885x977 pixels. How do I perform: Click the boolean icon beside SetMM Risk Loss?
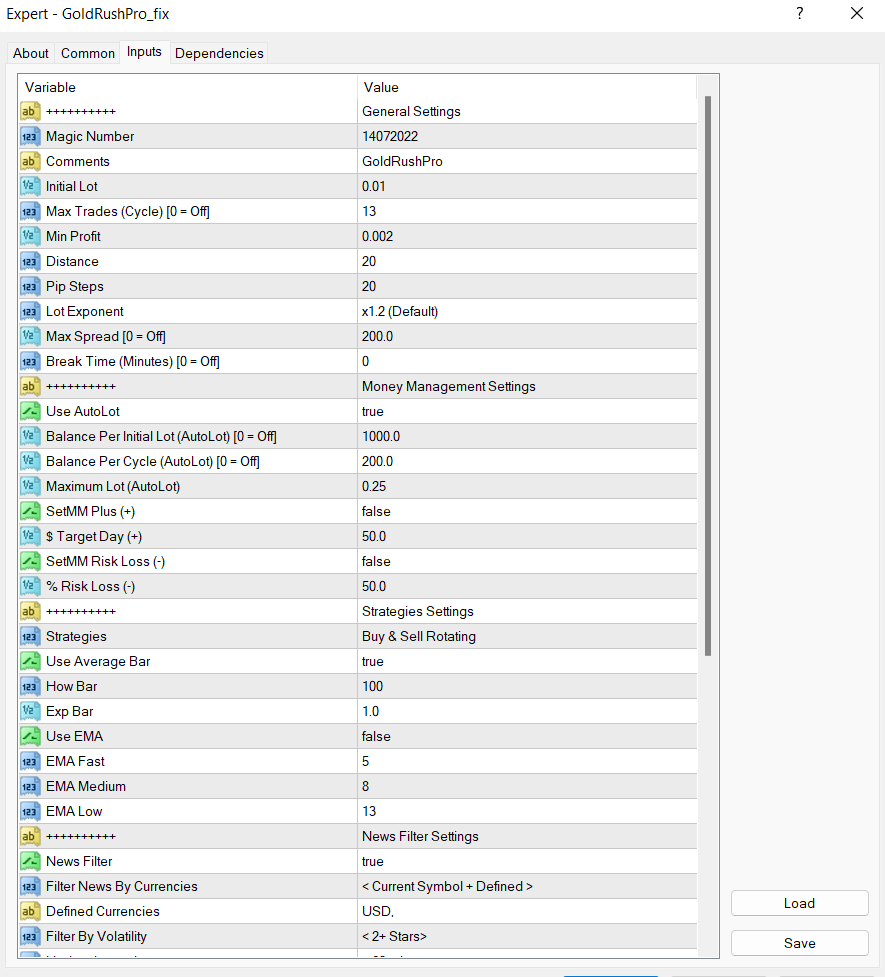point(30,561)
